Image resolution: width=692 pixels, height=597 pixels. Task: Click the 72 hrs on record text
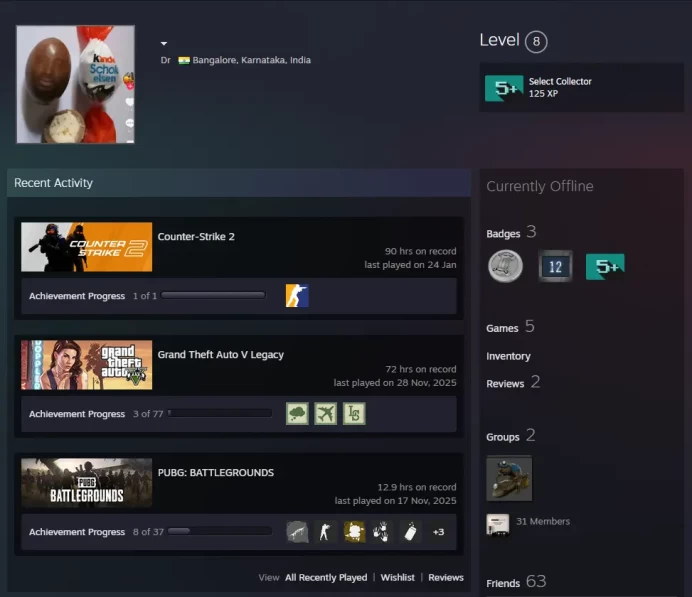(421, 369)
